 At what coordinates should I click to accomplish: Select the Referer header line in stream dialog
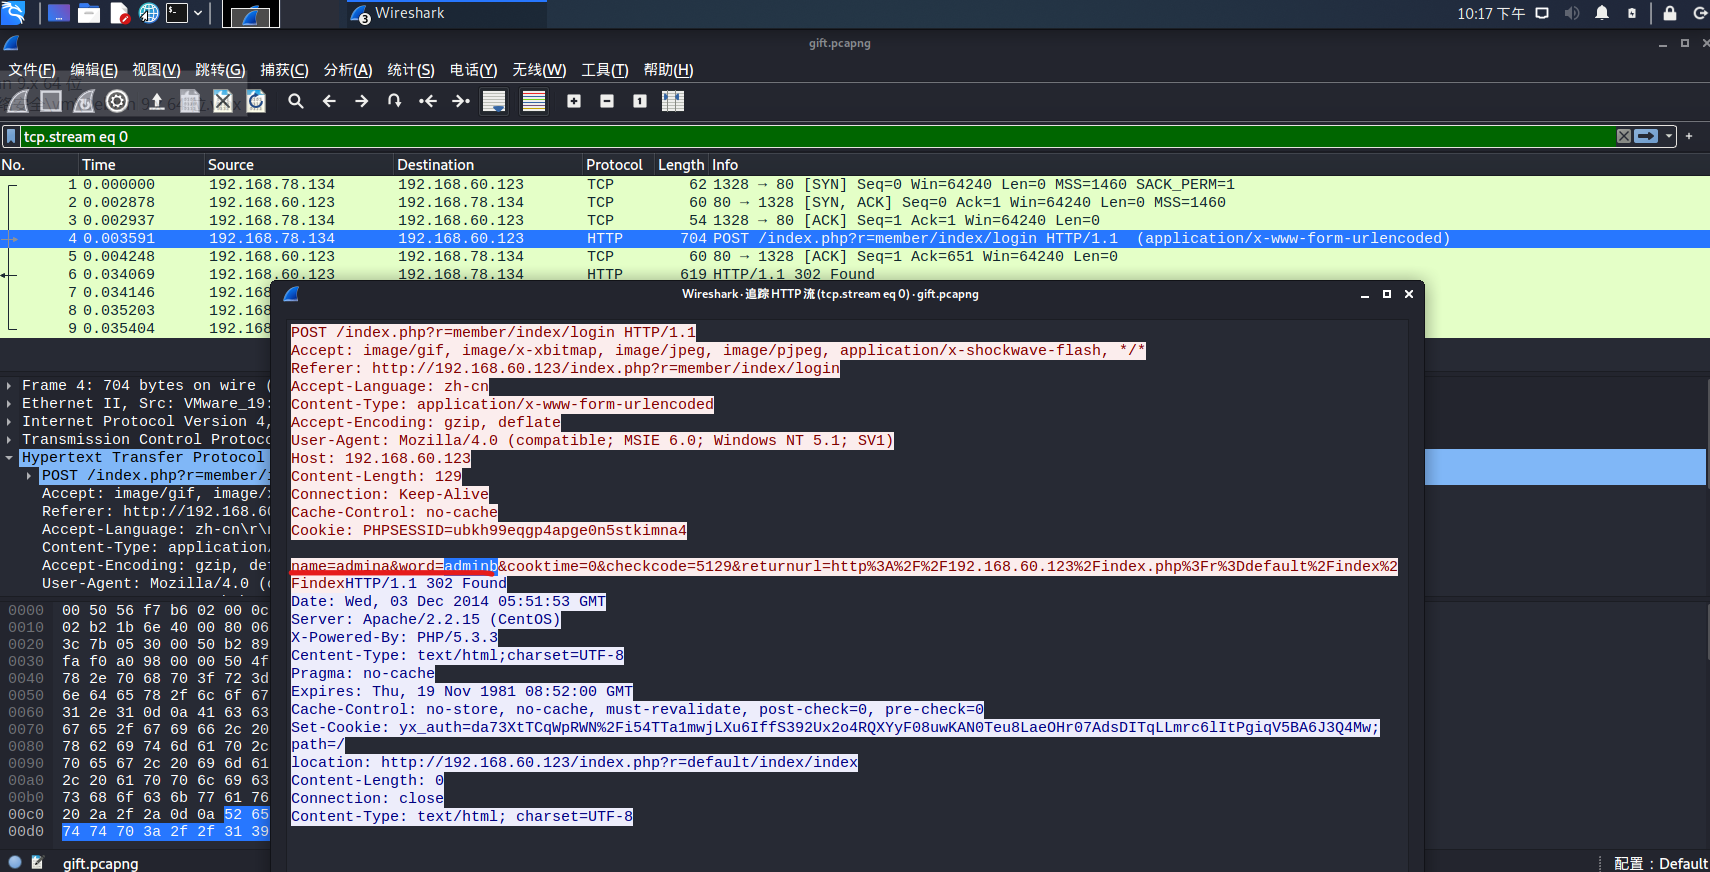(565, 368)
